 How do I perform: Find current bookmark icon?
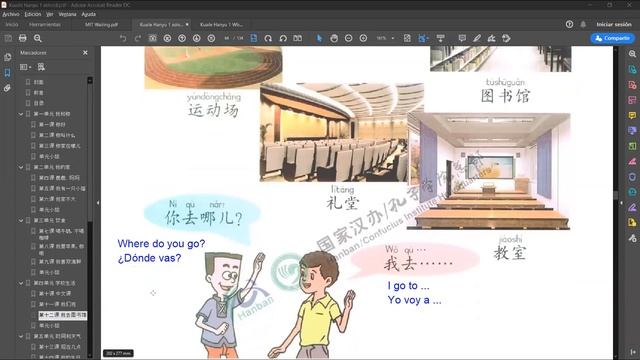[41, 67]
